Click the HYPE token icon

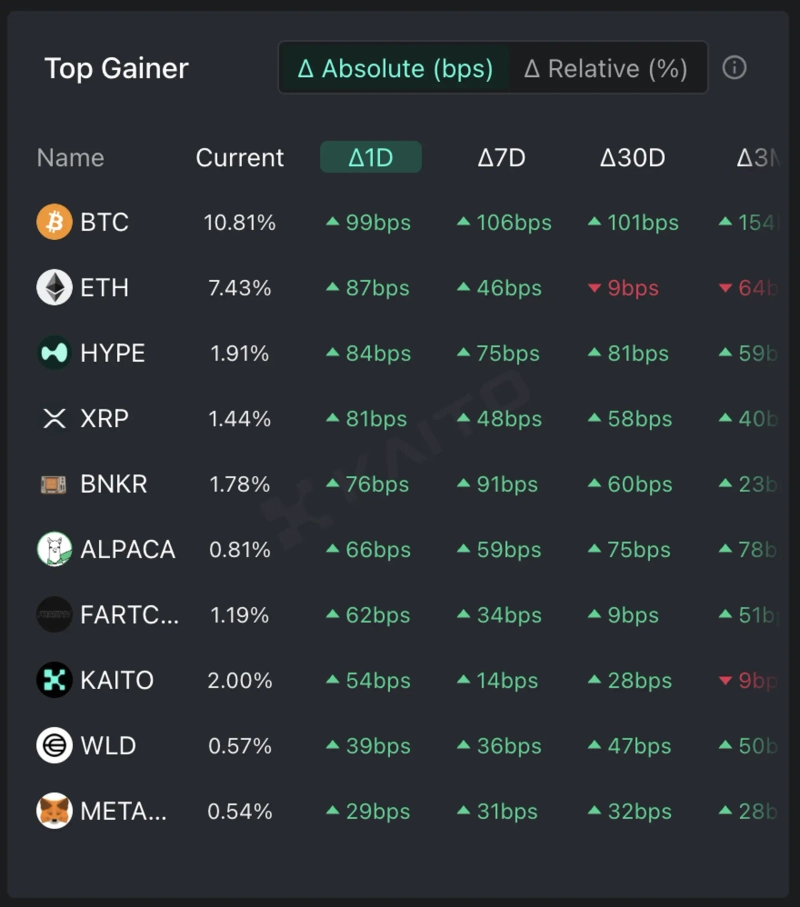pos(55,353)
